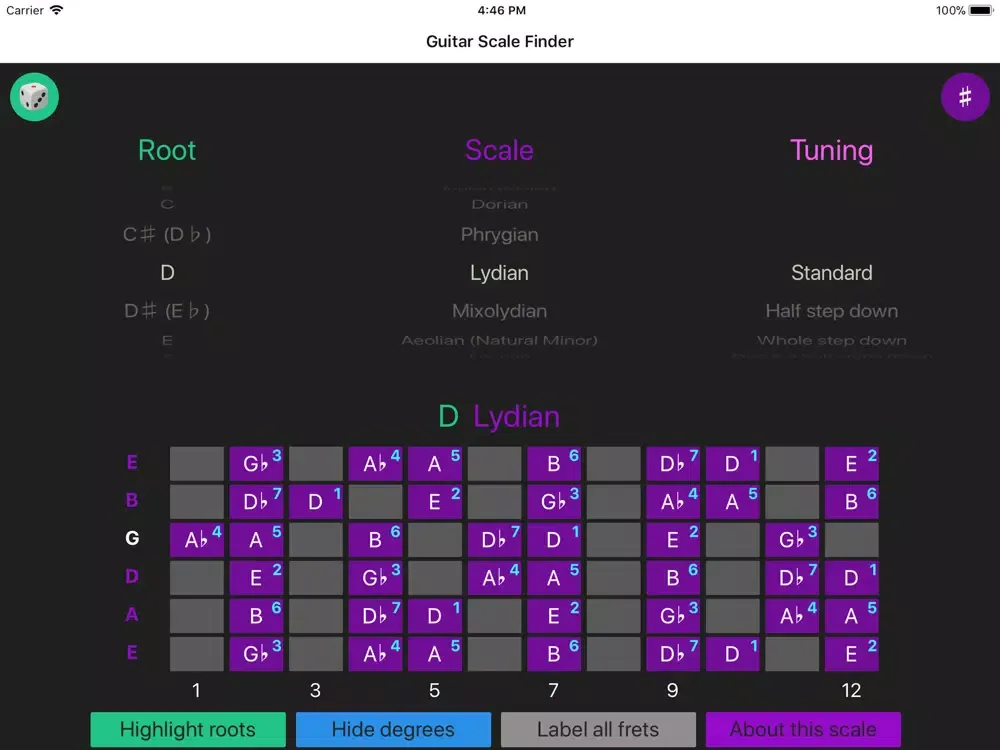Tap the green dice randomize icon
The image size is (1000, 750).
tap(34, 97)
